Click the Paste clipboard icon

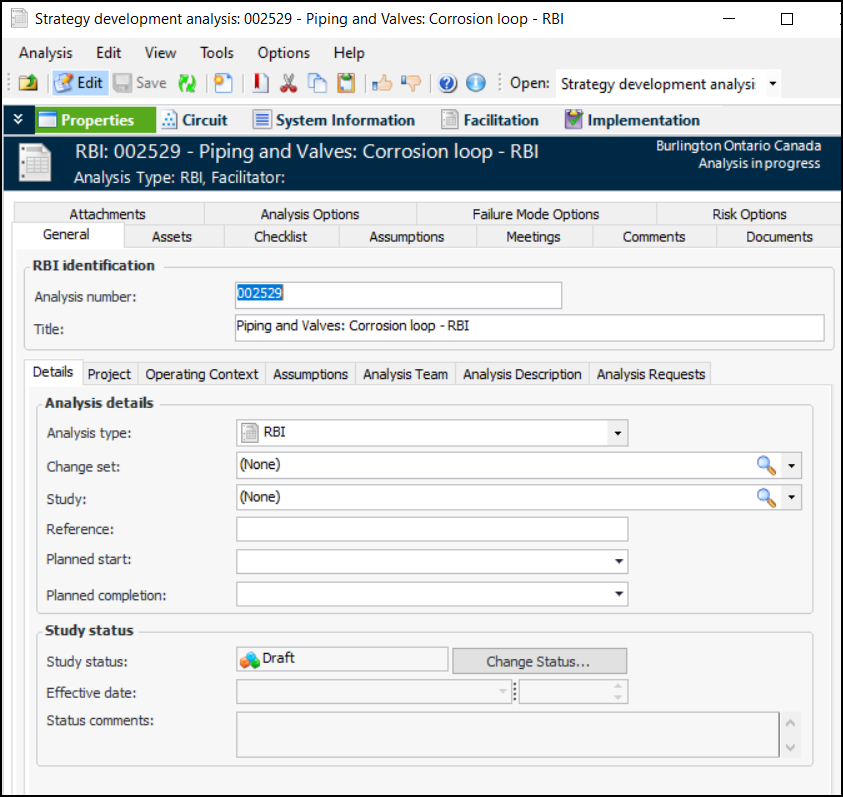click(x=345, y=84)
